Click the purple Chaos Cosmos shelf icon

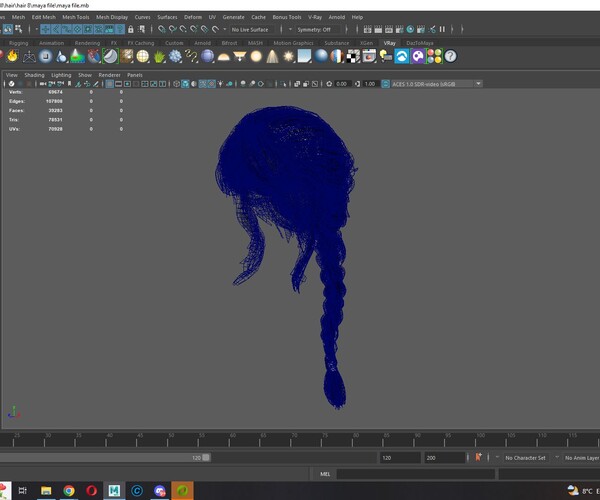418,57
